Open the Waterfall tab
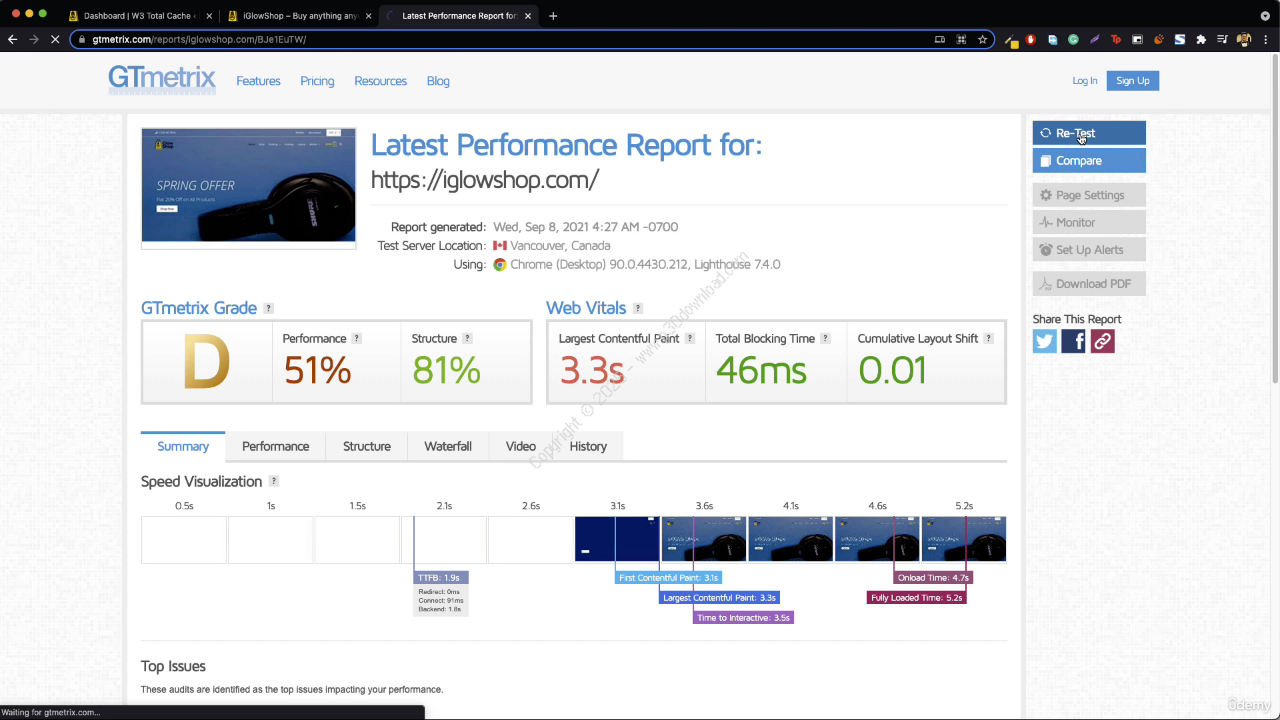Image resolution: width=1280 pixels, height=720 pixels. click(x=448, y=446)
